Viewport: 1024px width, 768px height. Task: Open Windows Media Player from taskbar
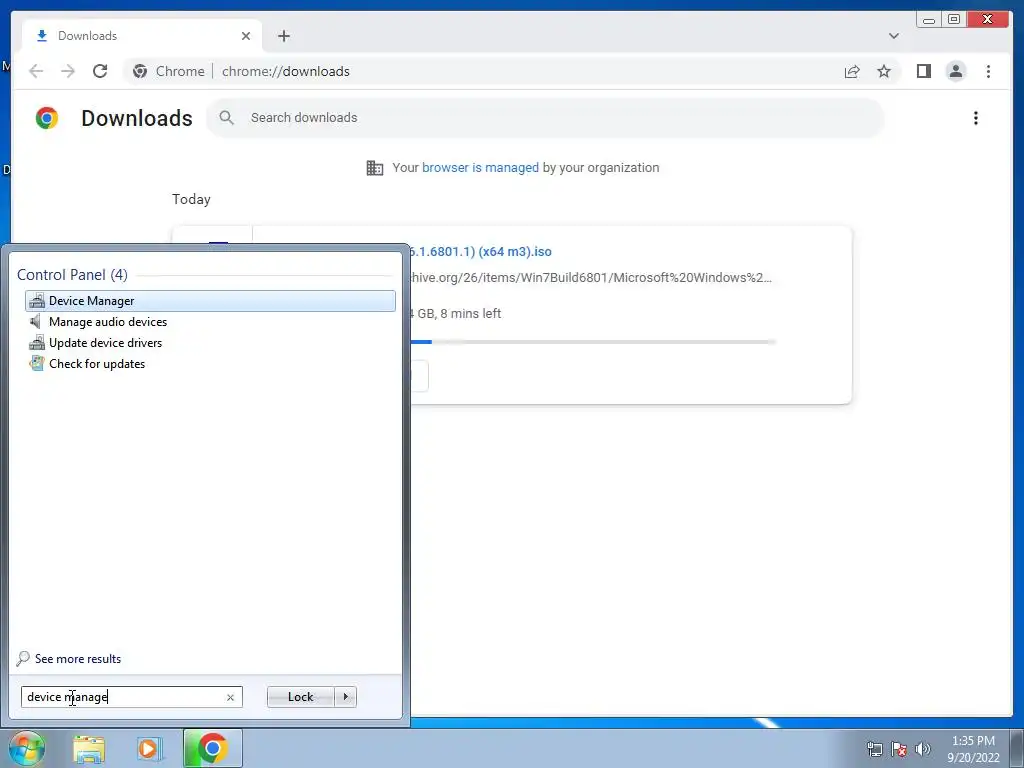[x=150, y=748]
